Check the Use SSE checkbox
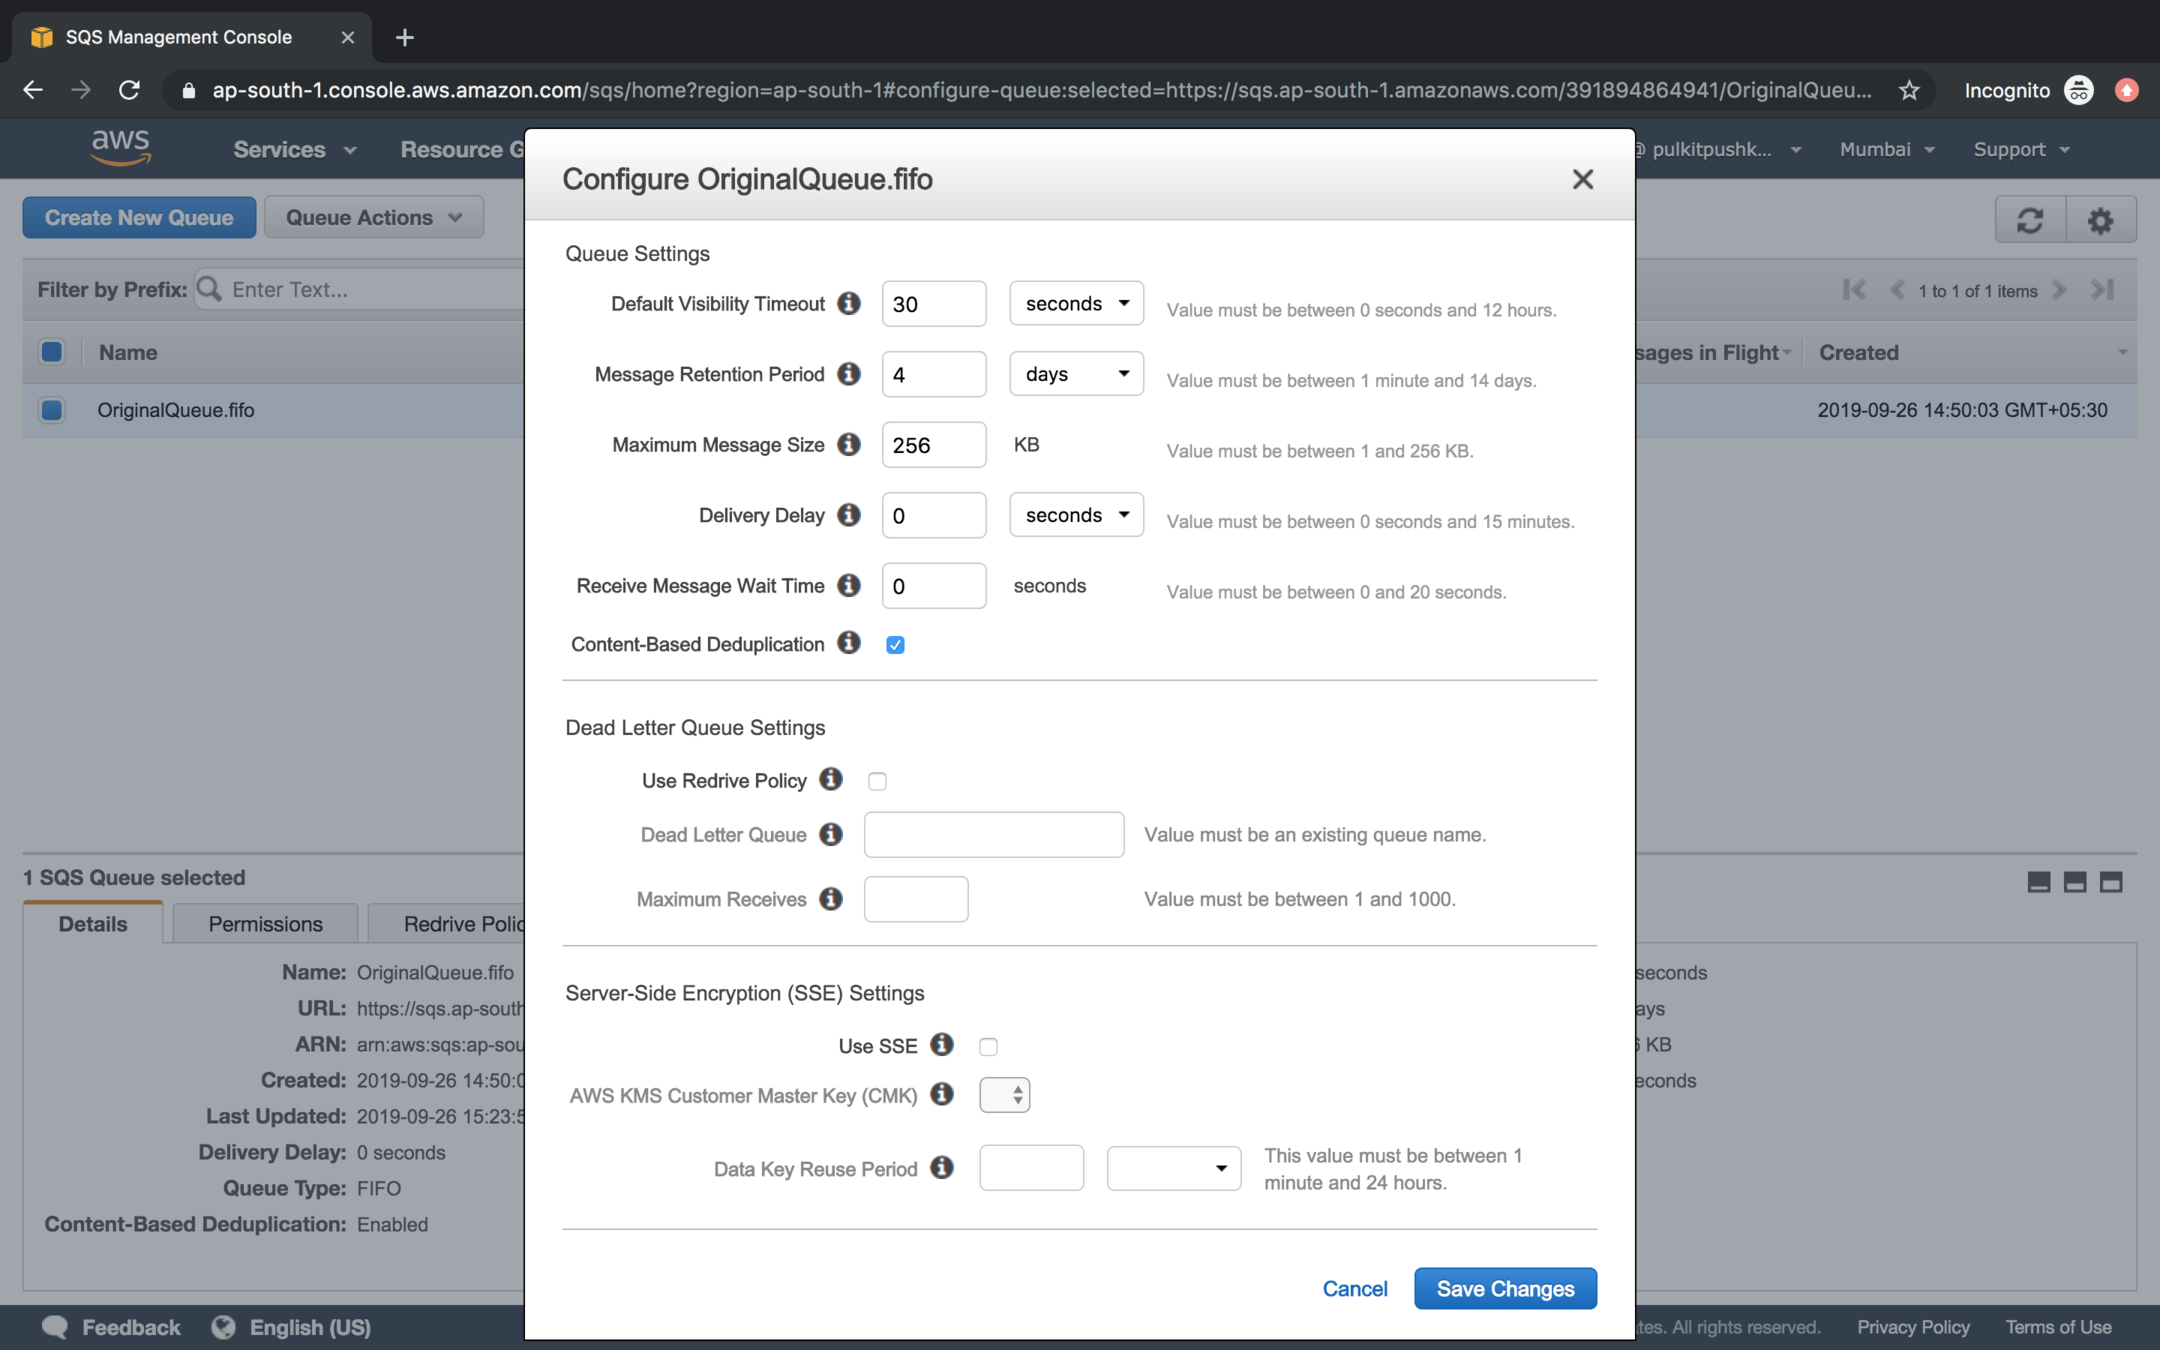The height and width of the screenshot is (1350, 2160). [988, 1047]
